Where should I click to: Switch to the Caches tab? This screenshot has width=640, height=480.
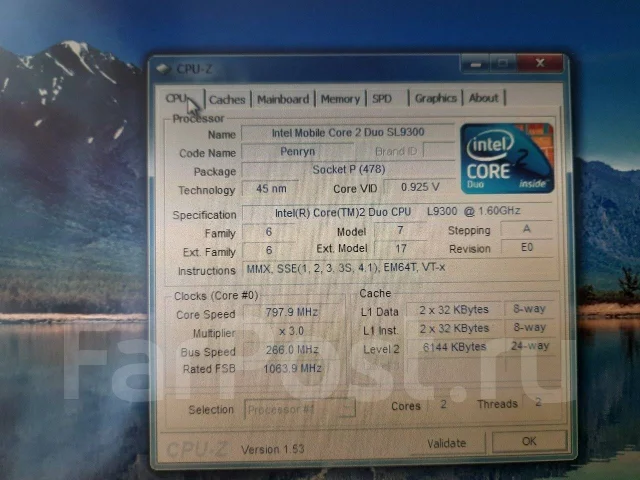227,99
